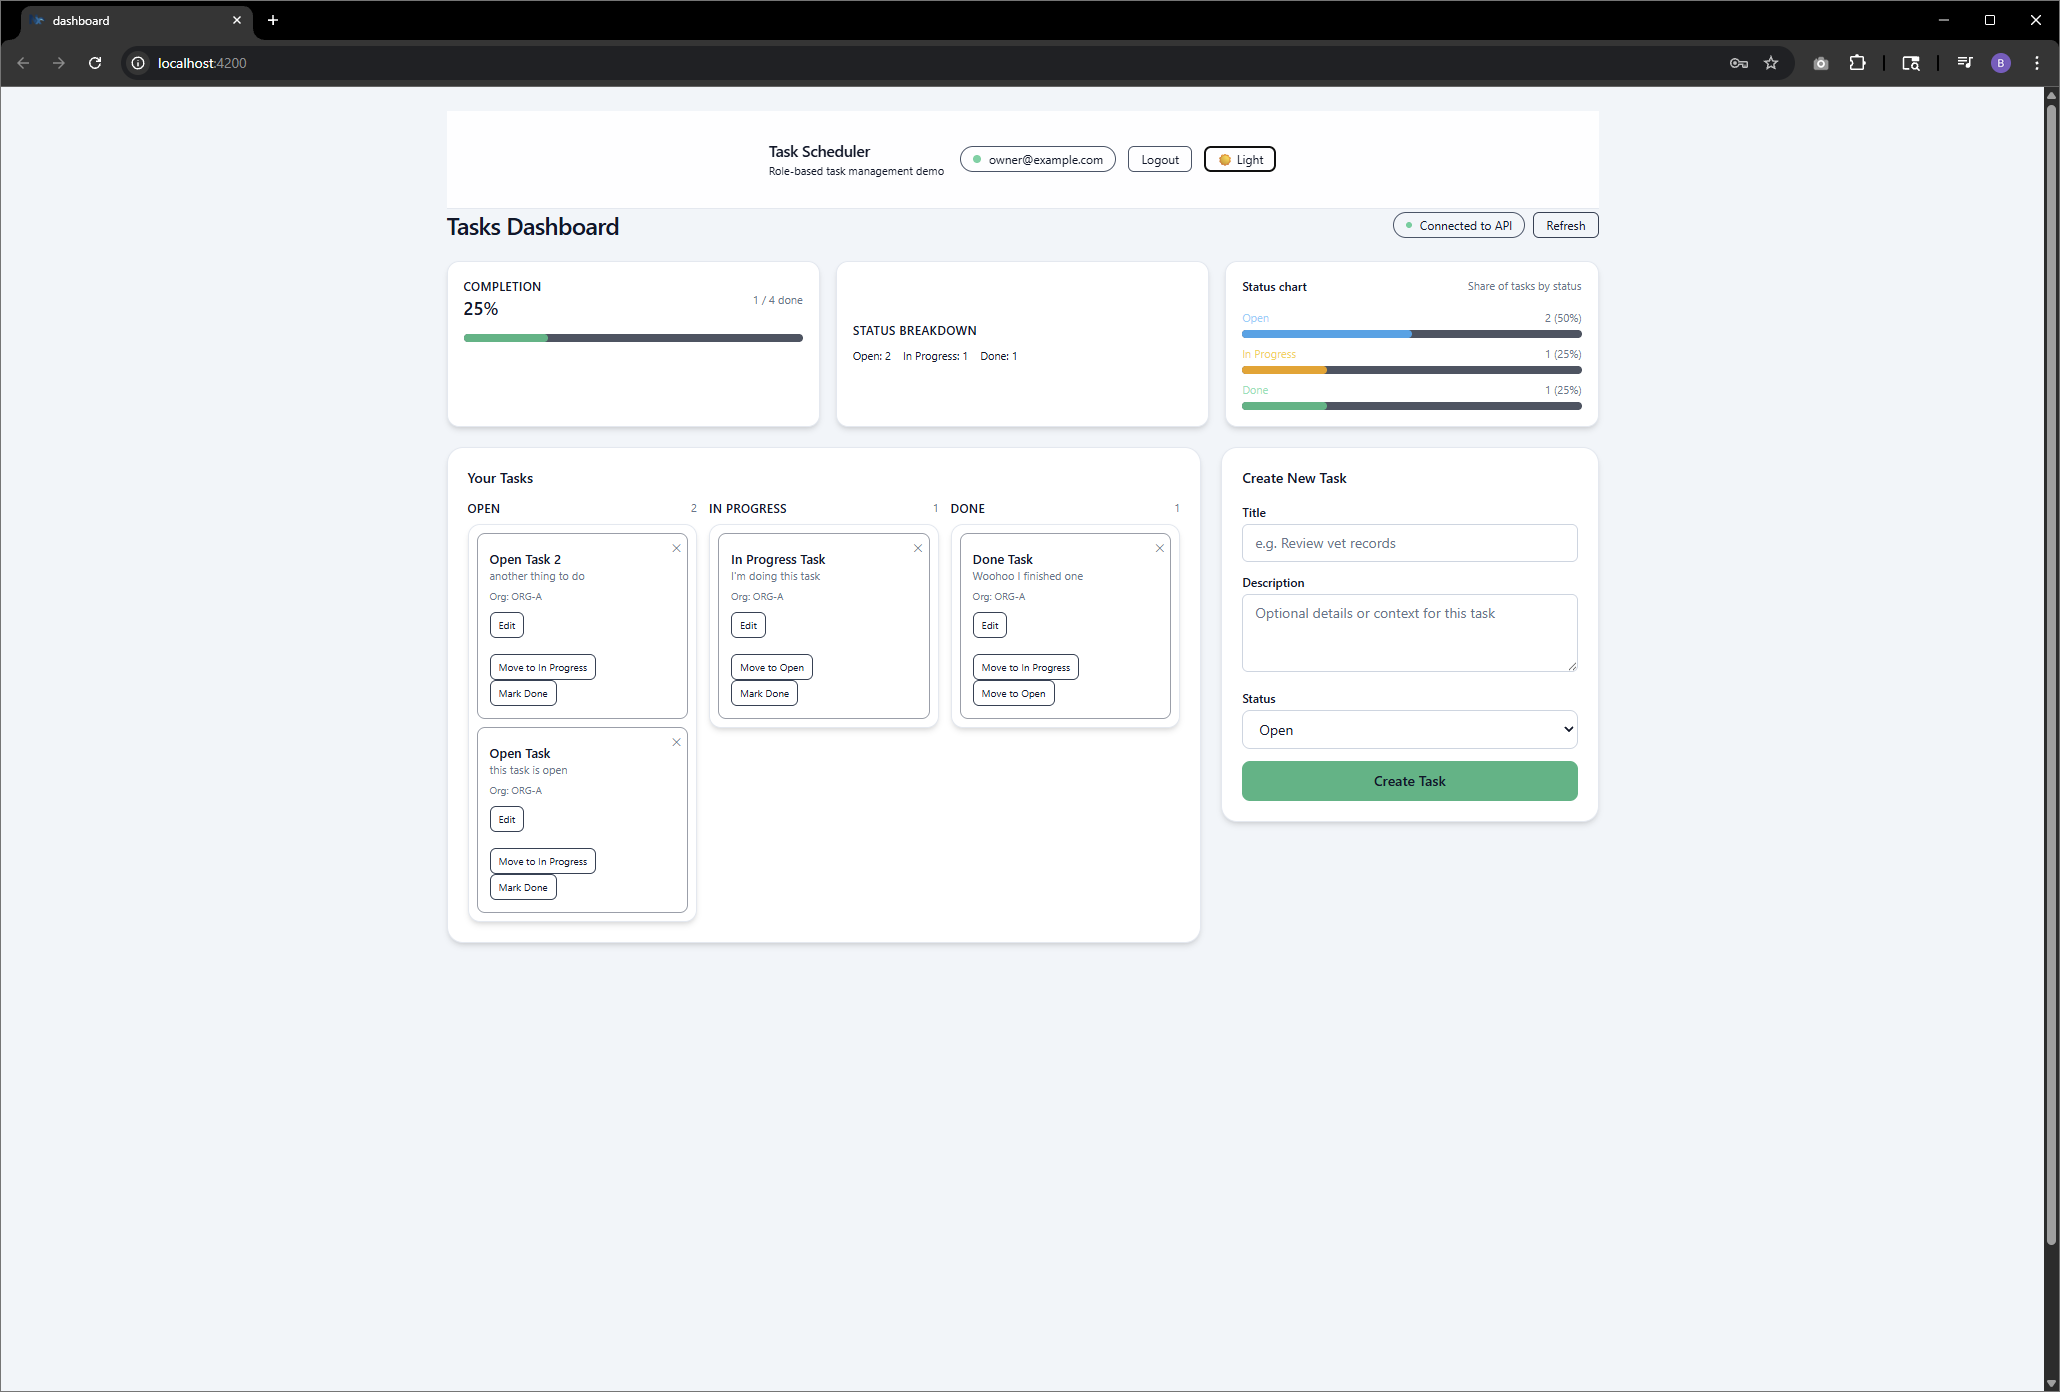Click the completion progress bar showing 25%
Screen dimensions: 2060x1392
point(632,338)
